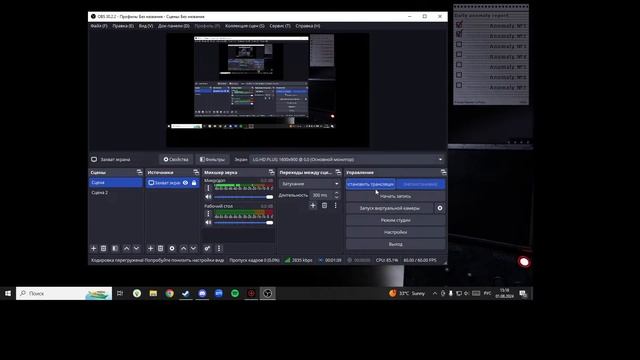Open Steam from the taskbar
This screenshot has height=360, width=640.
pos(186,293)
